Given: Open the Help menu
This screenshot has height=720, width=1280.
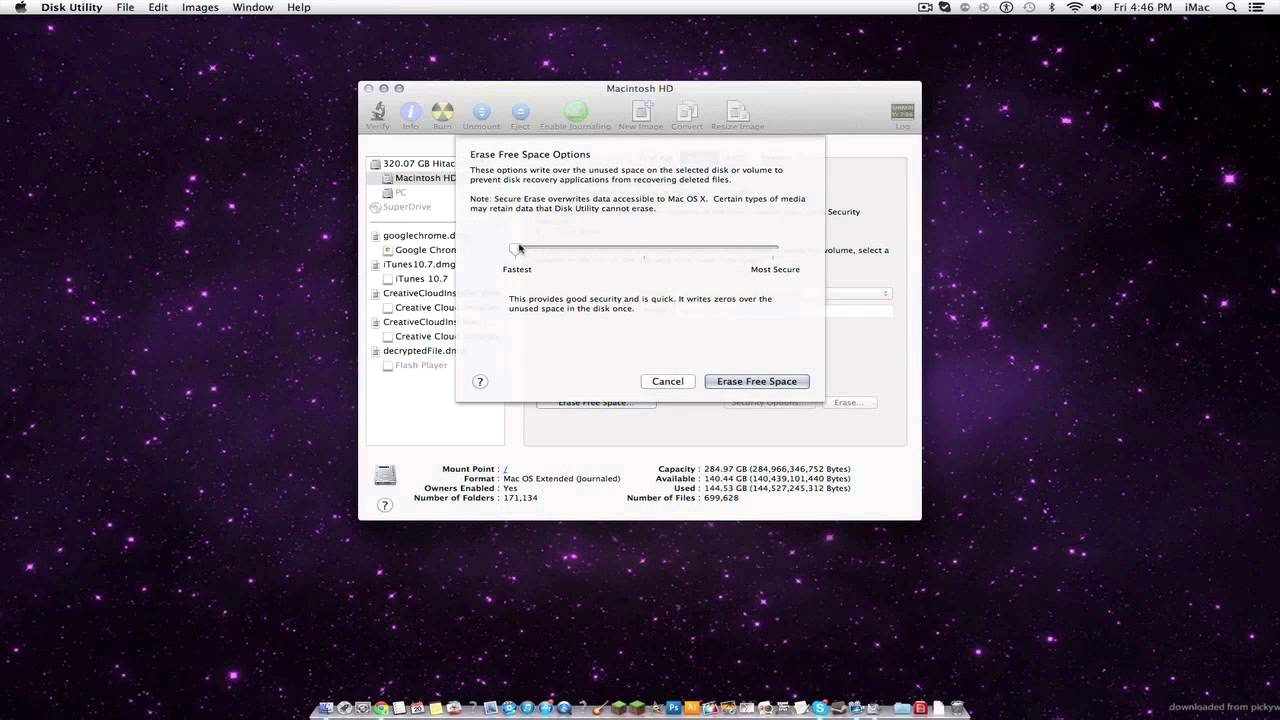Looking at the screenshot, I should (299, 7).
